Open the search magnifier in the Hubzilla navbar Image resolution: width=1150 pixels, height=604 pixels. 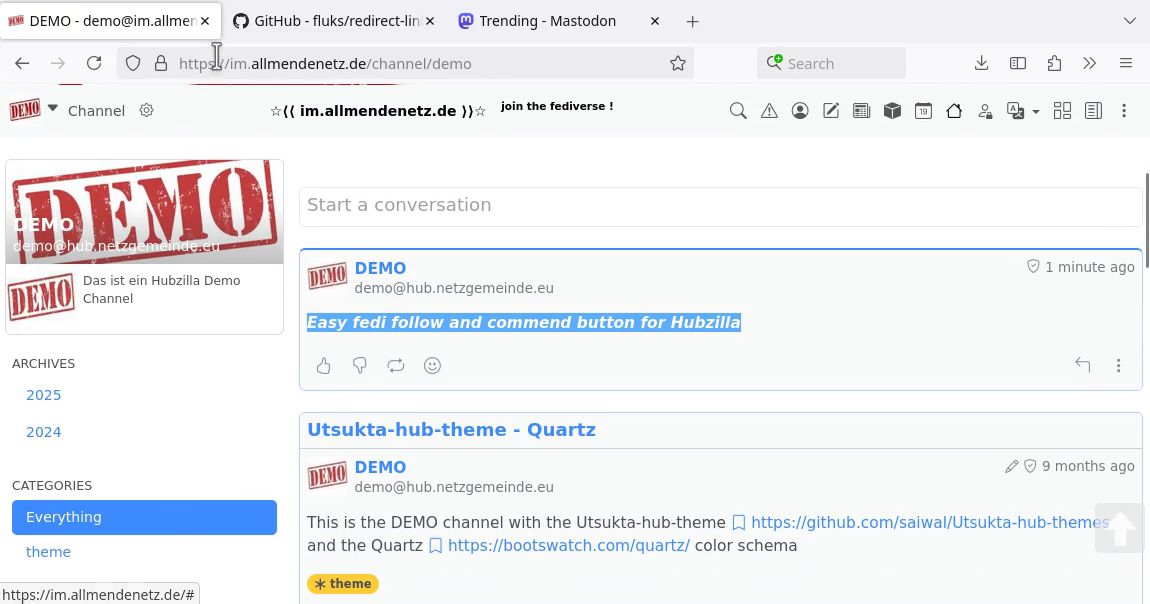coord(738,111)
